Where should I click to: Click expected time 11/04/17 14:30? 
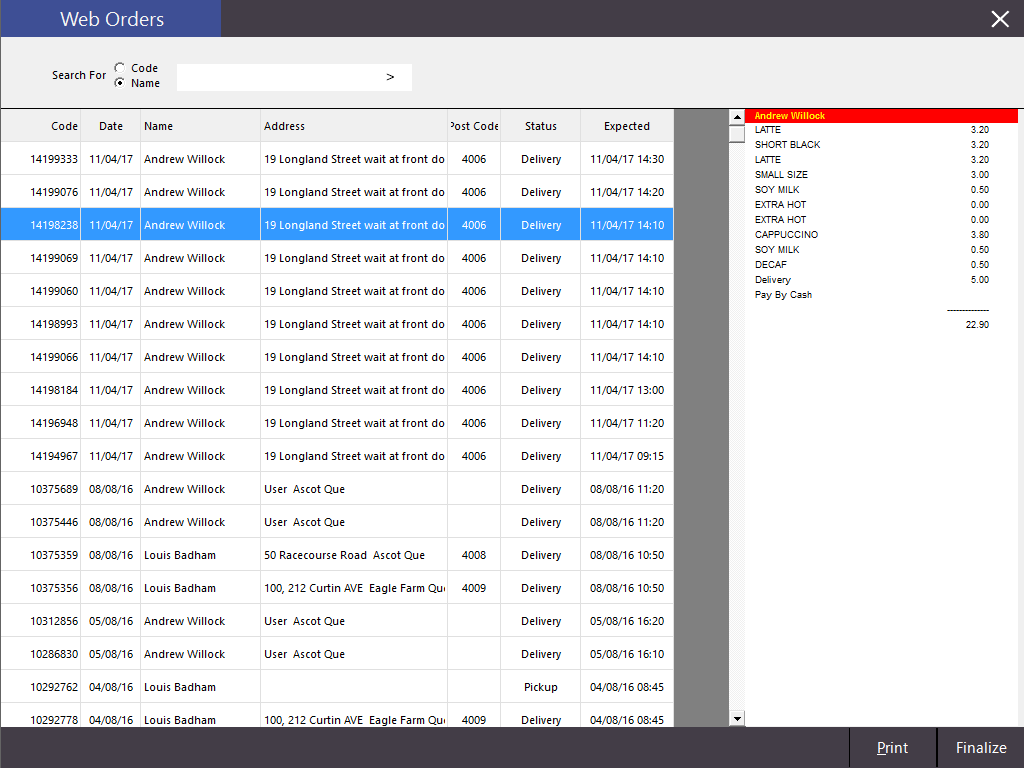point(627,159)
